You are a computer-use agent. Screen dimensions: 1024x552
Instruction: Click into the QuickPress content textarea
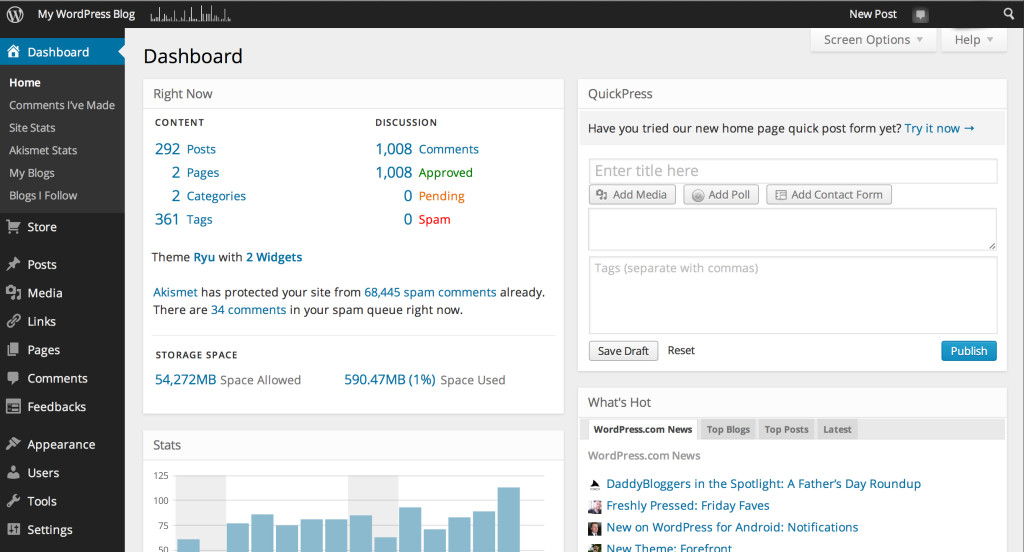(793, 229)
